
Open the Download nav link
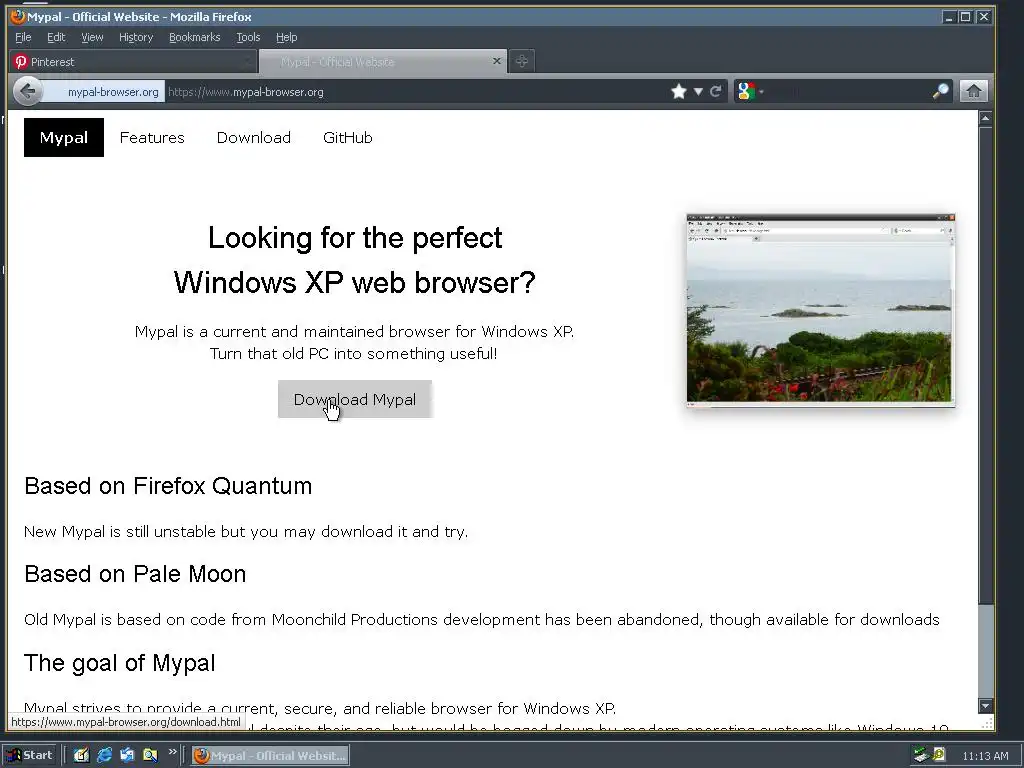(x=254, y=138)
